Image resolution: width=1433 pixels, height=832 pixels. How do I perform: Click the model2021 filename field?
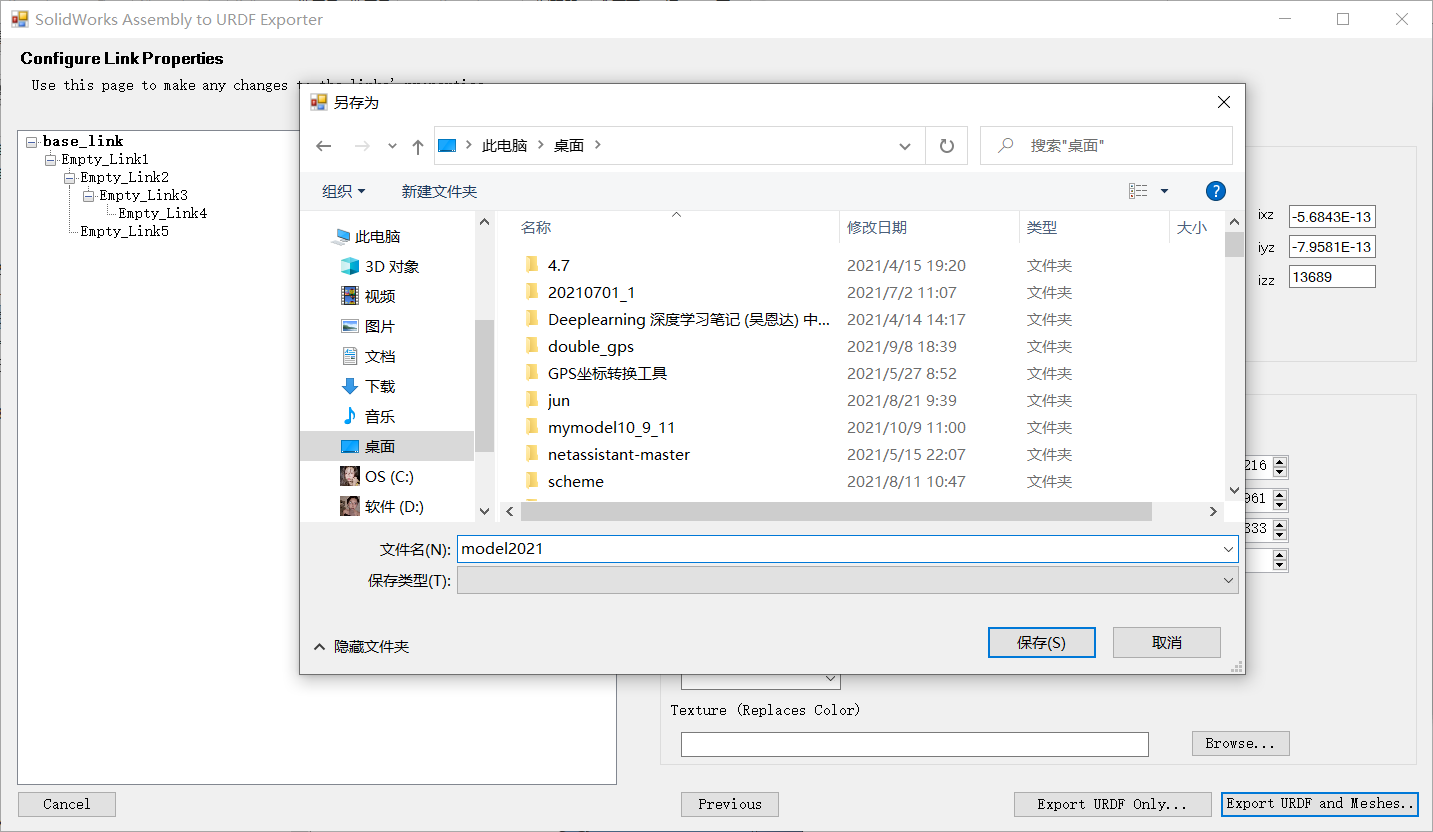point(840,548)
